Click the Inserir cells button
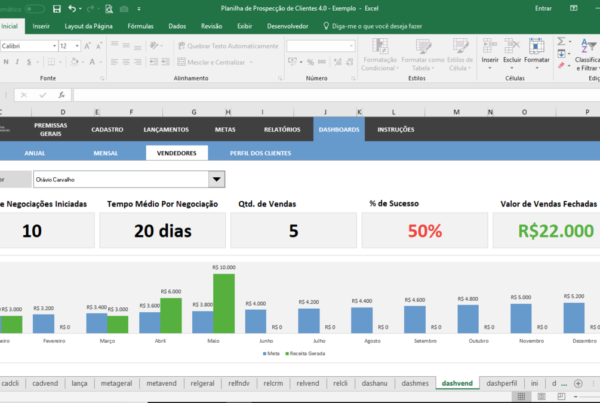This screenshot has height=403, width=600. pos(490,54)
